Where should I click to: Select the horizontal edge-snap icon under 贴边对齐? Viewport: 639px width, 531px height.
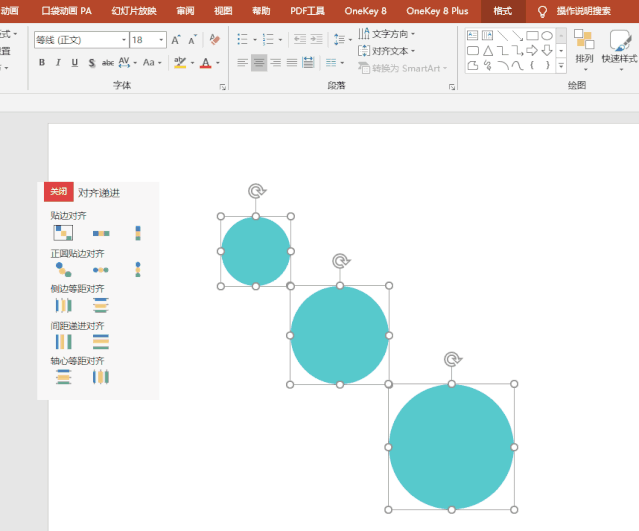[x=101, y=233]
